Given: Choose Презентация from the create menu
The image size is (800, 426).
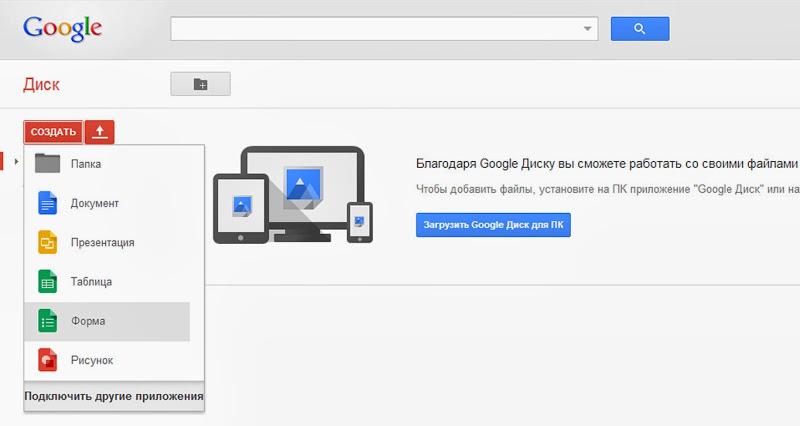Looking at the screenshot, I should coord(103,242).
